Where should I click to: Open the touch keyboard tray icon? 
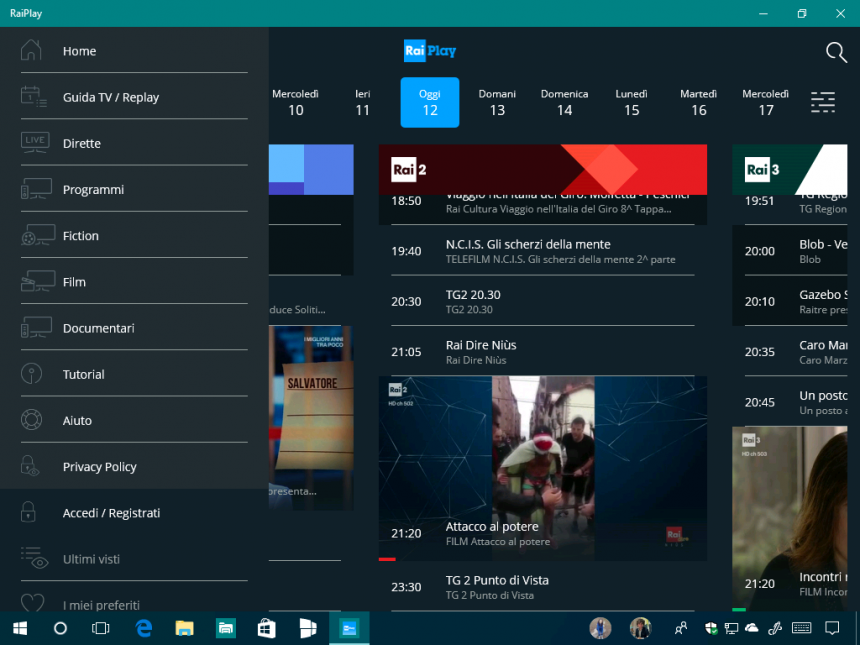point(801,628)
